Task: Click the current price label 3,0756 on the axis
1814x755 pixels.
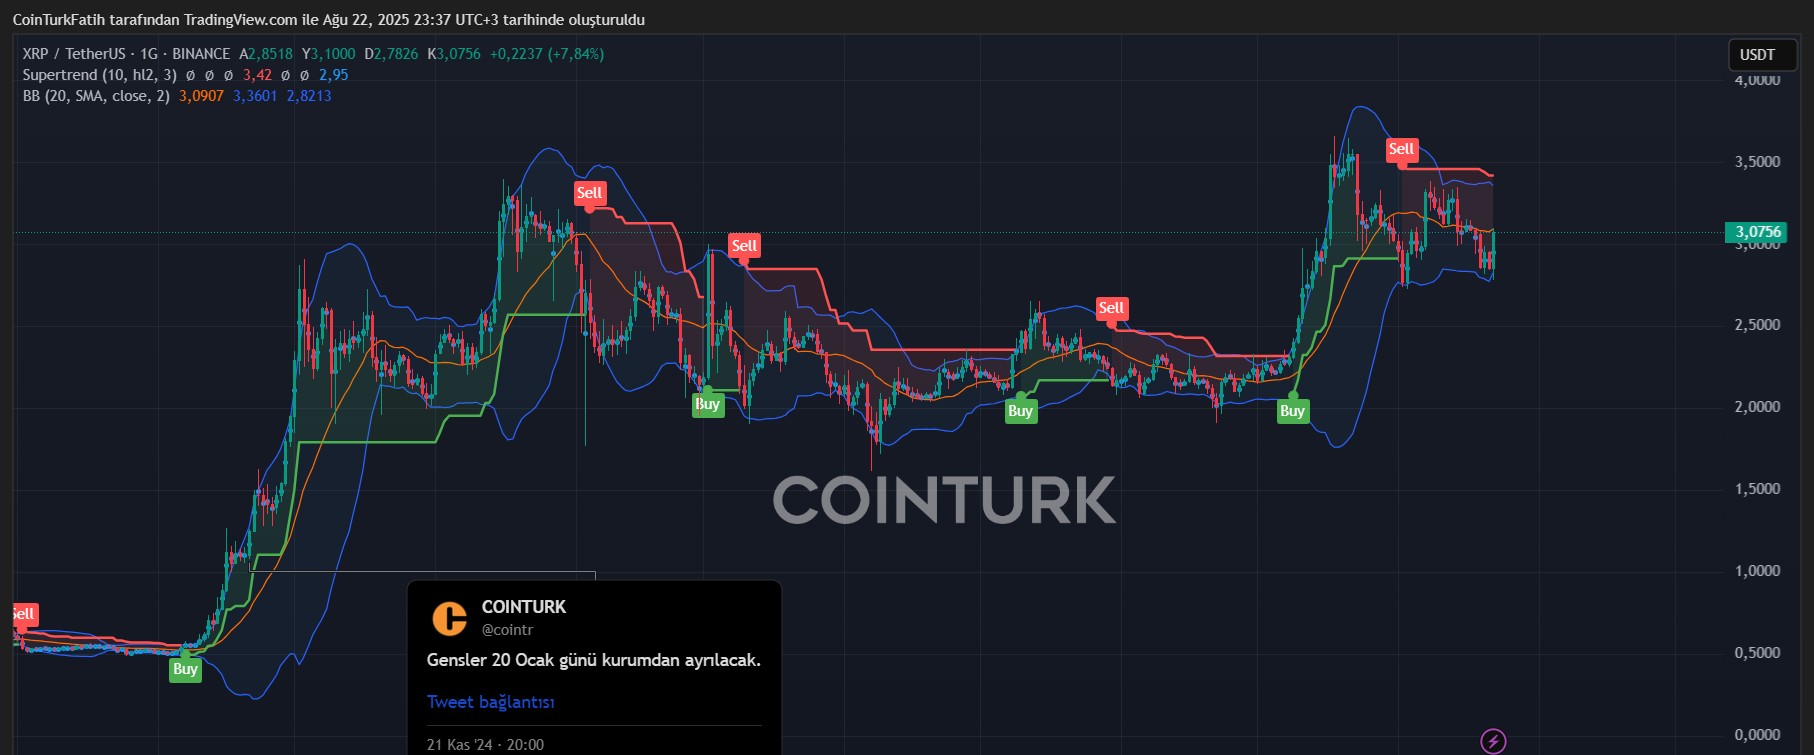Action: (x=1757, y=232)
